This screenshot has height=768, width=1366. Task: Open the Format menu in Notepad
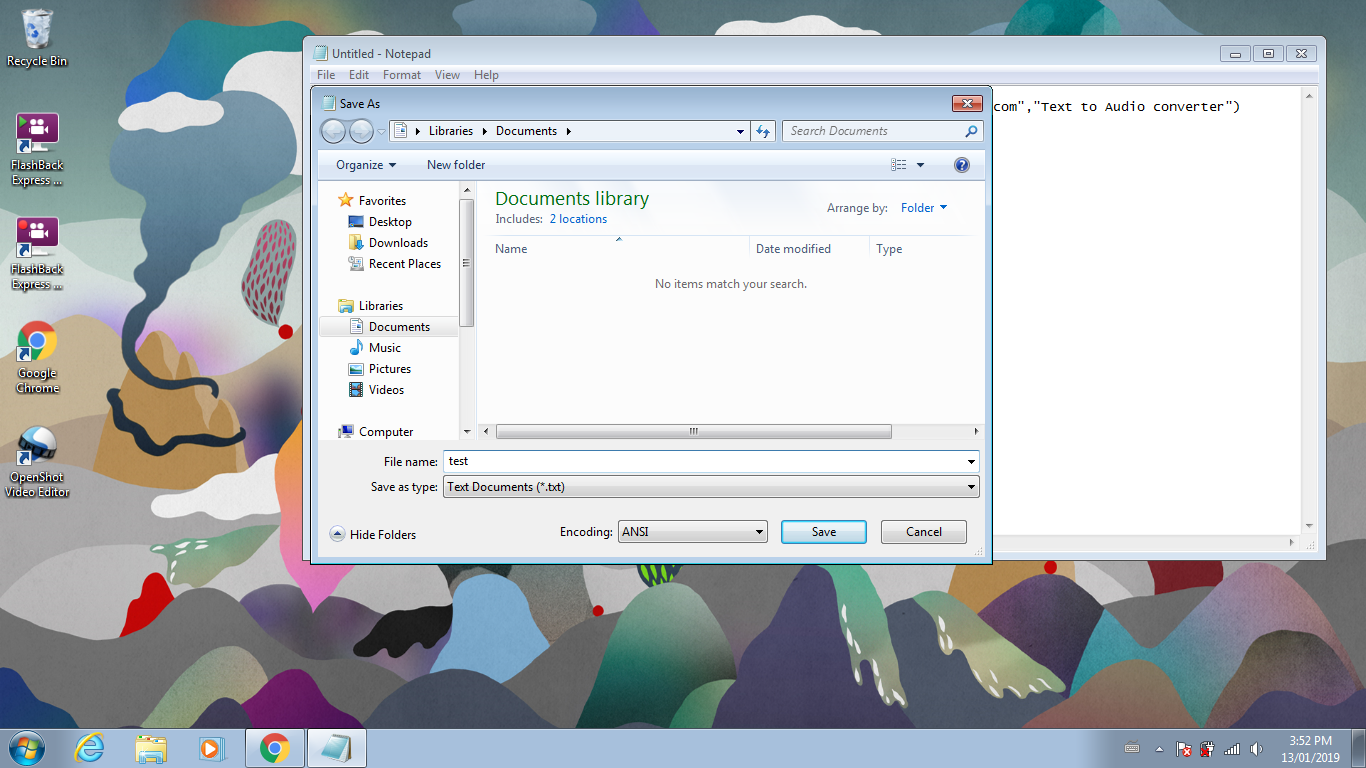(x=401, y=74)
